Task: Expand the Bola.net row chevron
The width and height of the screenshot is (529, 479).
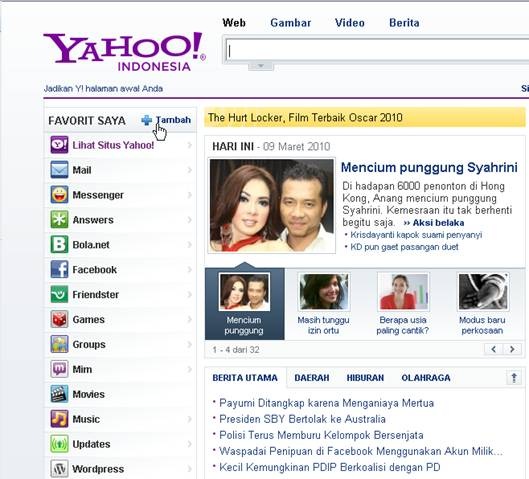Action: [x=190, y=245]
